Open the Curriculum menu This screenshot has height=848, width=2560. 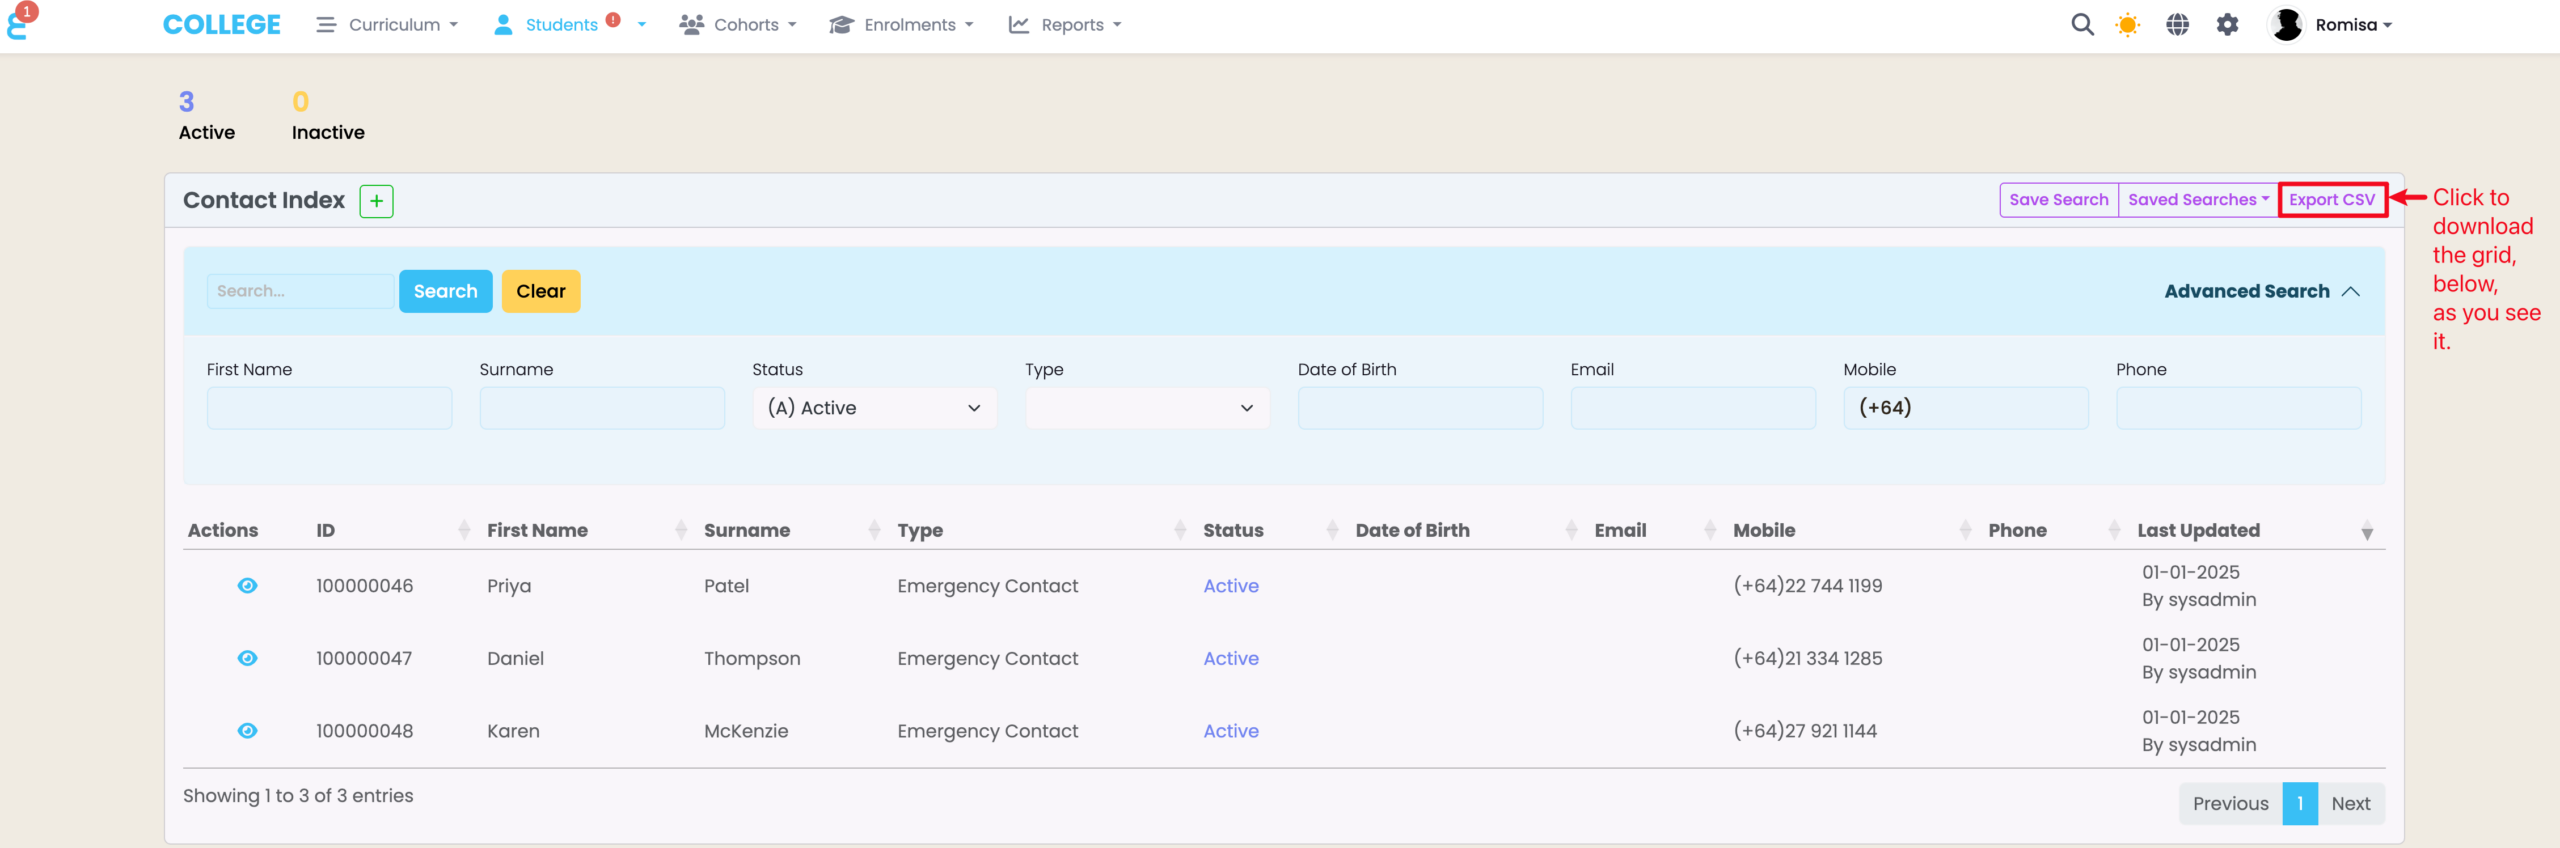pos(387,25)
